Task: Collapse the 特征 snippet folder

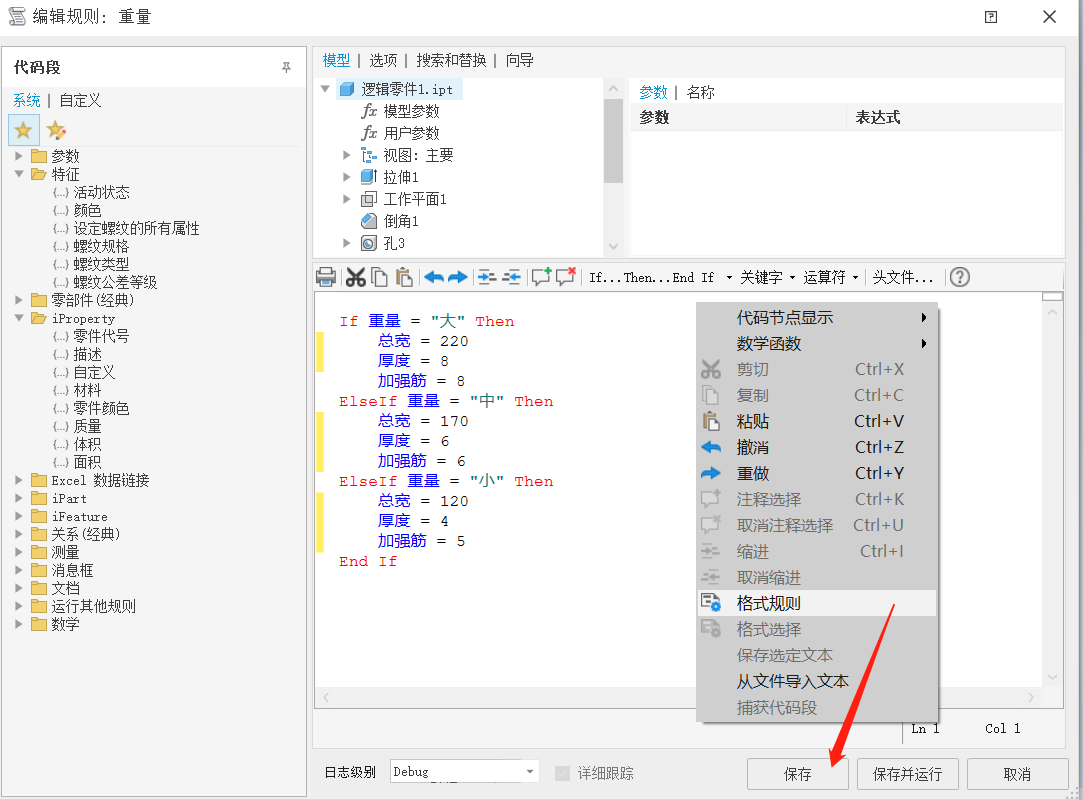Action: click(x=19, y=174)
